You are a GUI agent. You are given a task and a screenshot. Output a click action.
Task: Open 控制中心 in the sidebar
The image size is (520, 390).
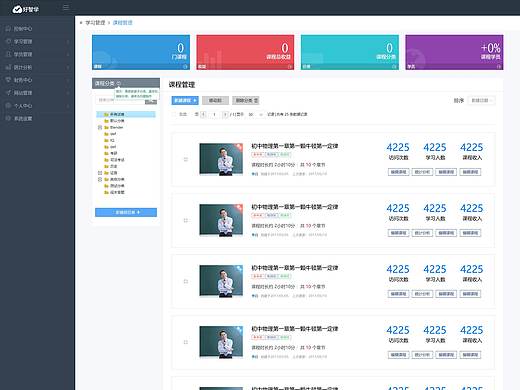[23, 29]
